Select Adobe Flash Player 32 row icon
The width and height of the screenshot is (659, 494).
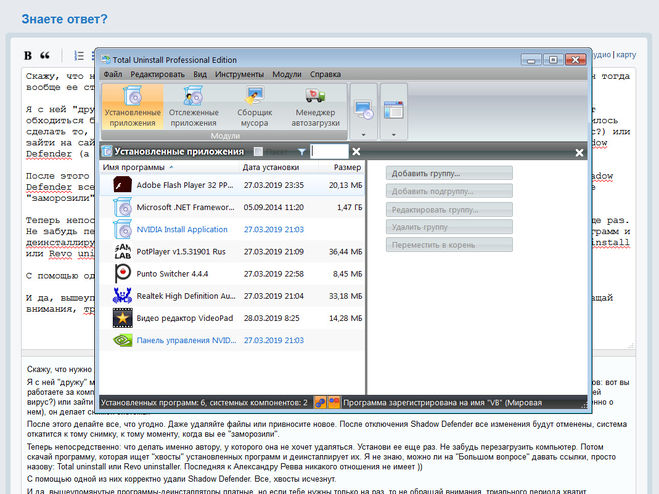click(x=122, y=185)
